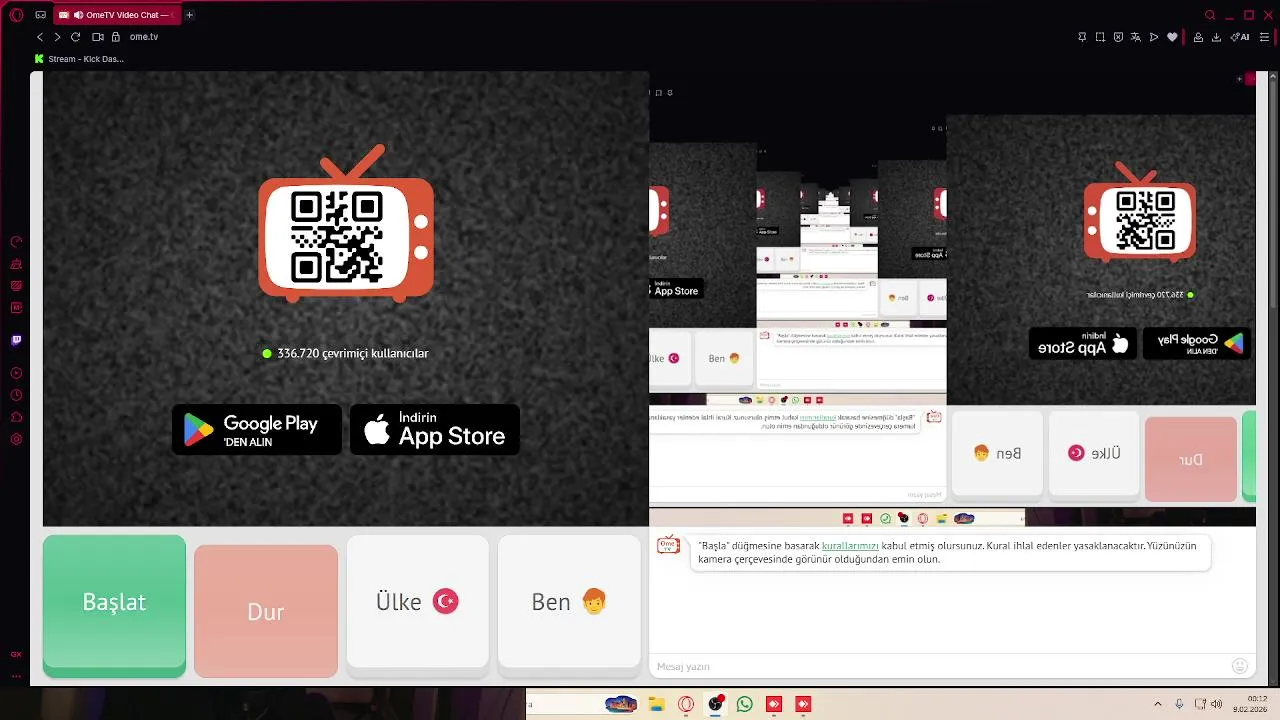Open the Stream - Kick Dashboard bookmark

point(79,59)
